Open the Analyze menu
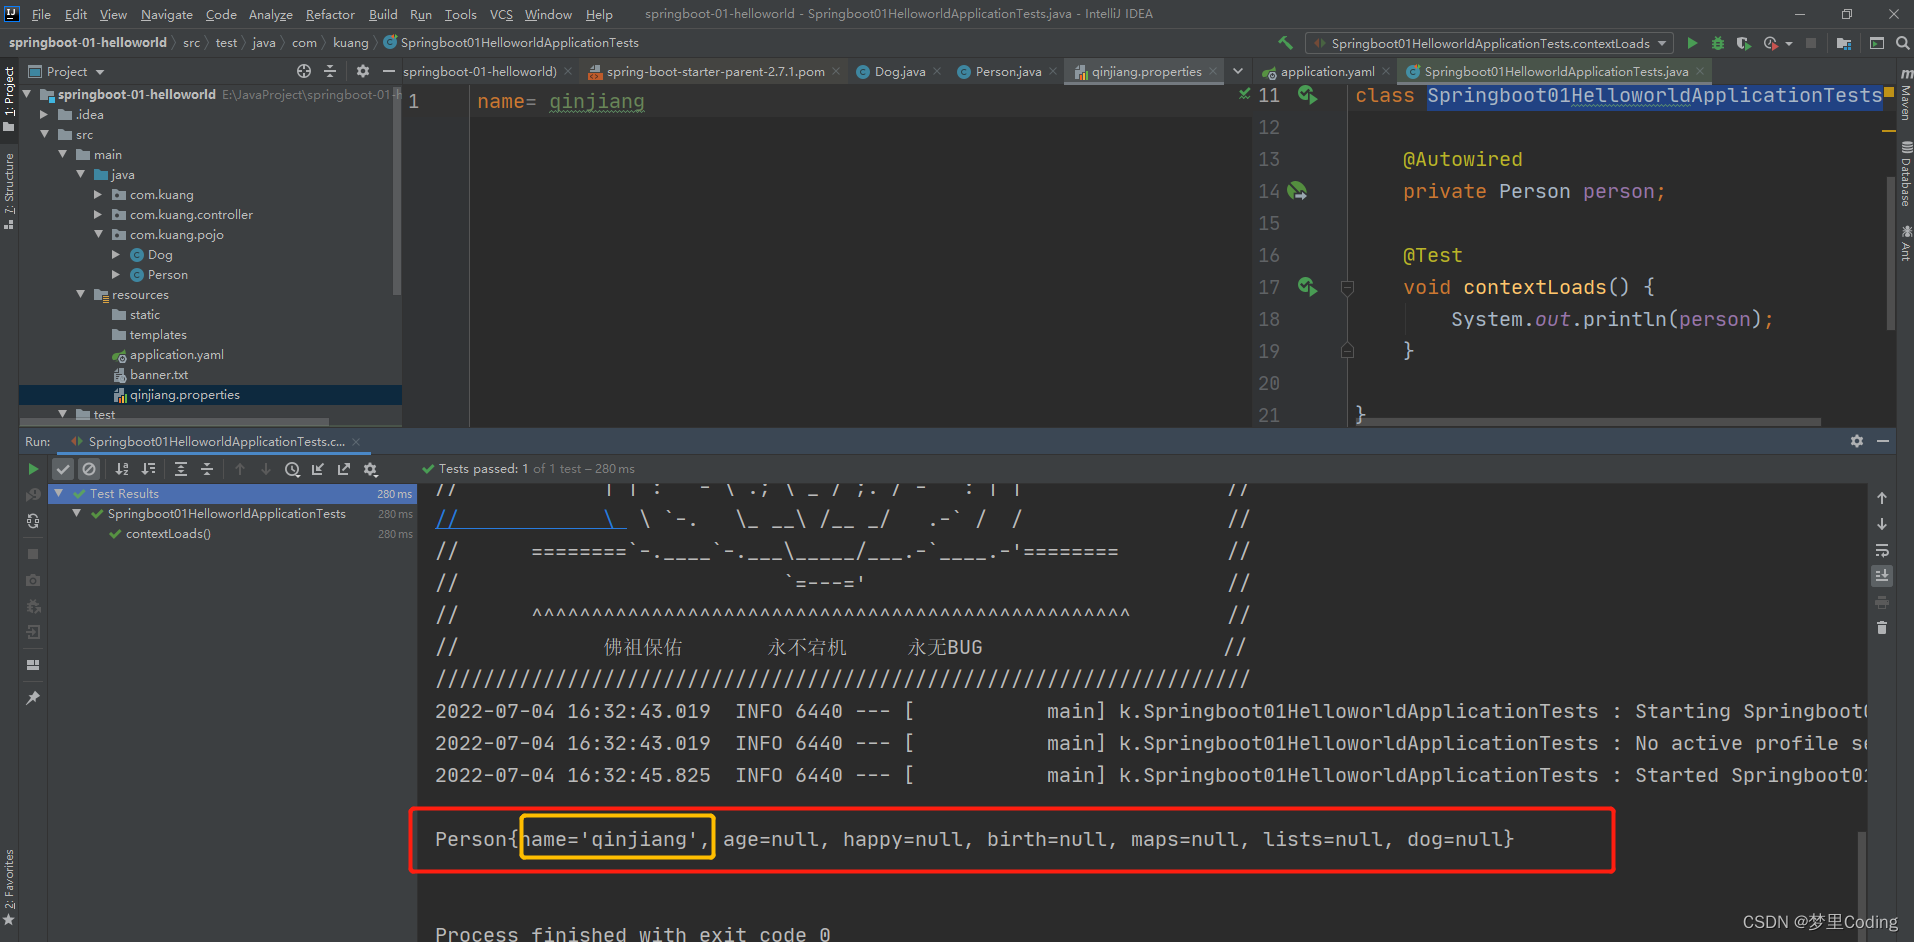Screen dimensions: 1914x942 click(271, 14)
